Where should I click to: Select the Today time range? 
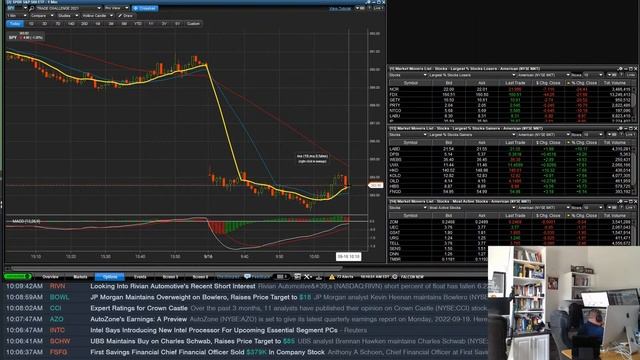(15, 24)
